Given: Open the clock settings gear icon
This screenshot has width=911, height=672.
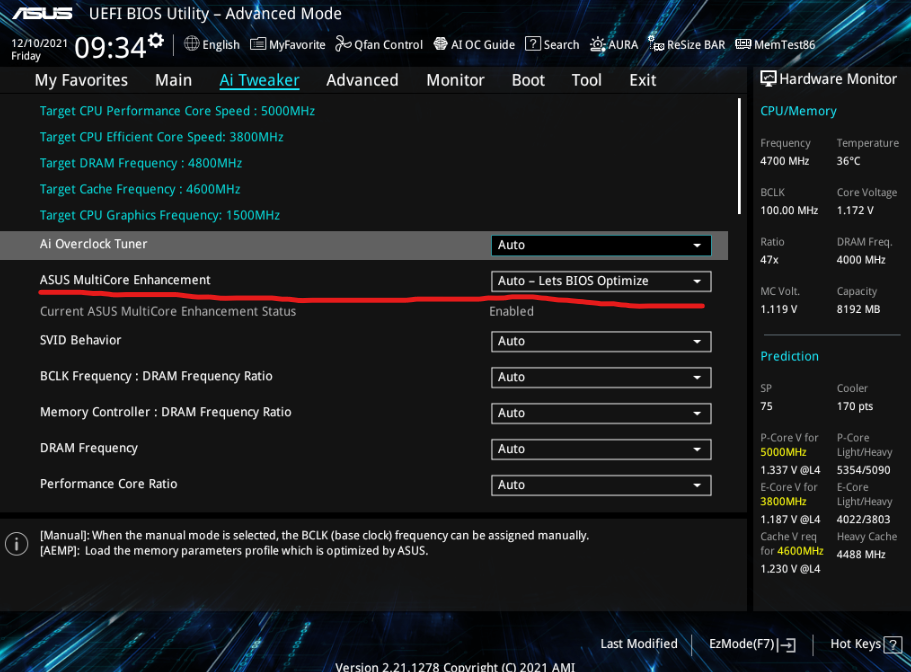Looking at the screenshot, I should click(x=156, y=41).
